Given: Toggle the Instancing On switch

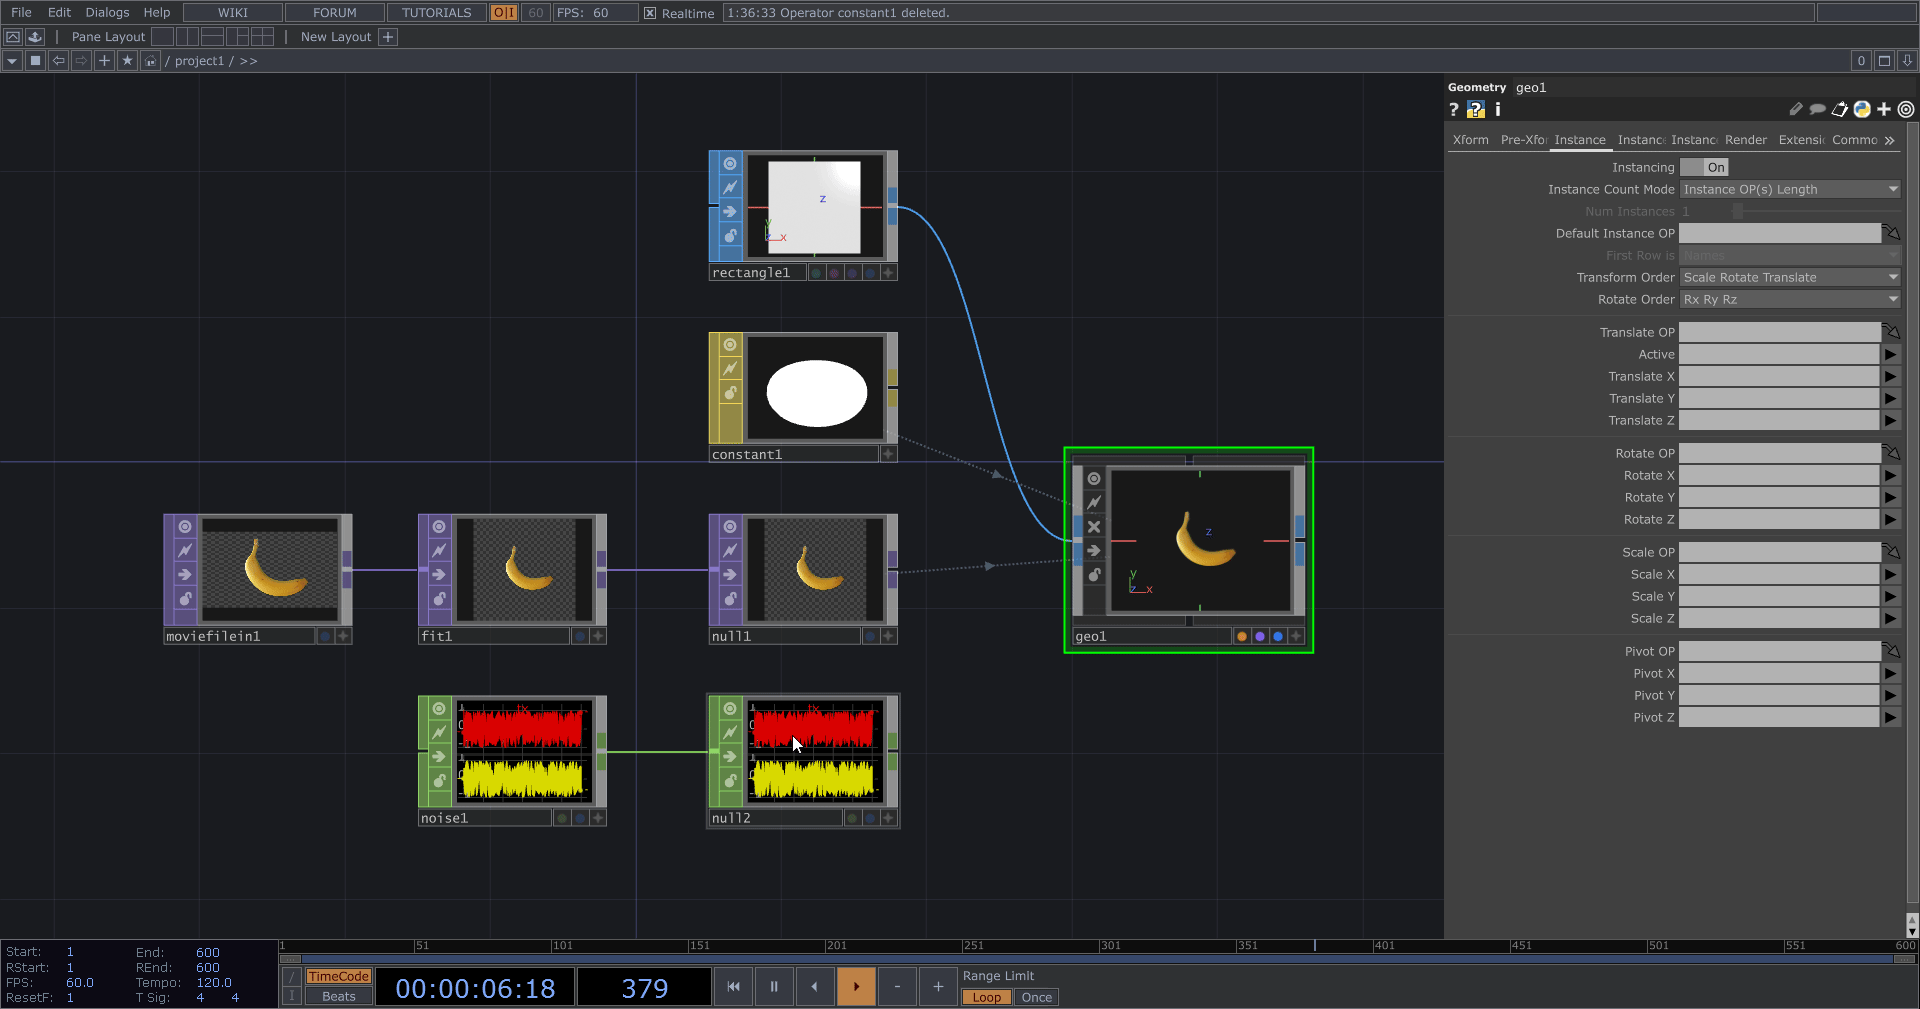Looking at the screenshot, I should point(1704,167).
